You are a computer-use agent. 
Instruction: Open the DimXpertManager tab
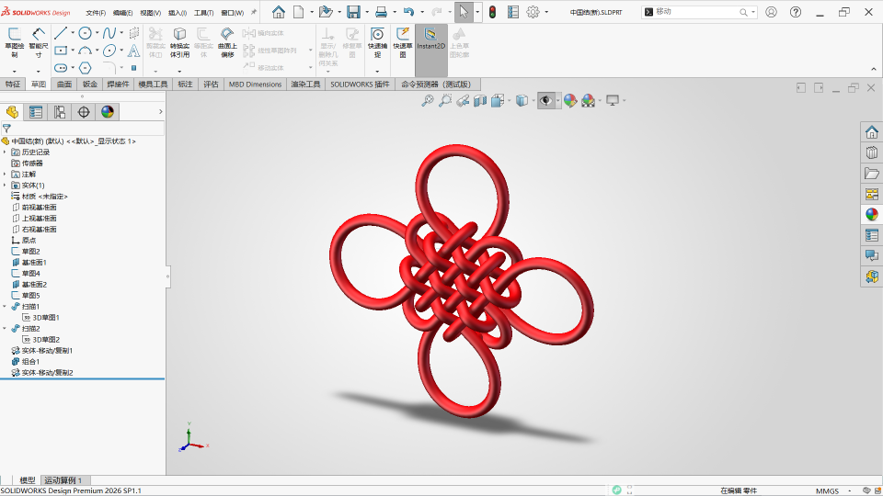click(x=83, y=112)
